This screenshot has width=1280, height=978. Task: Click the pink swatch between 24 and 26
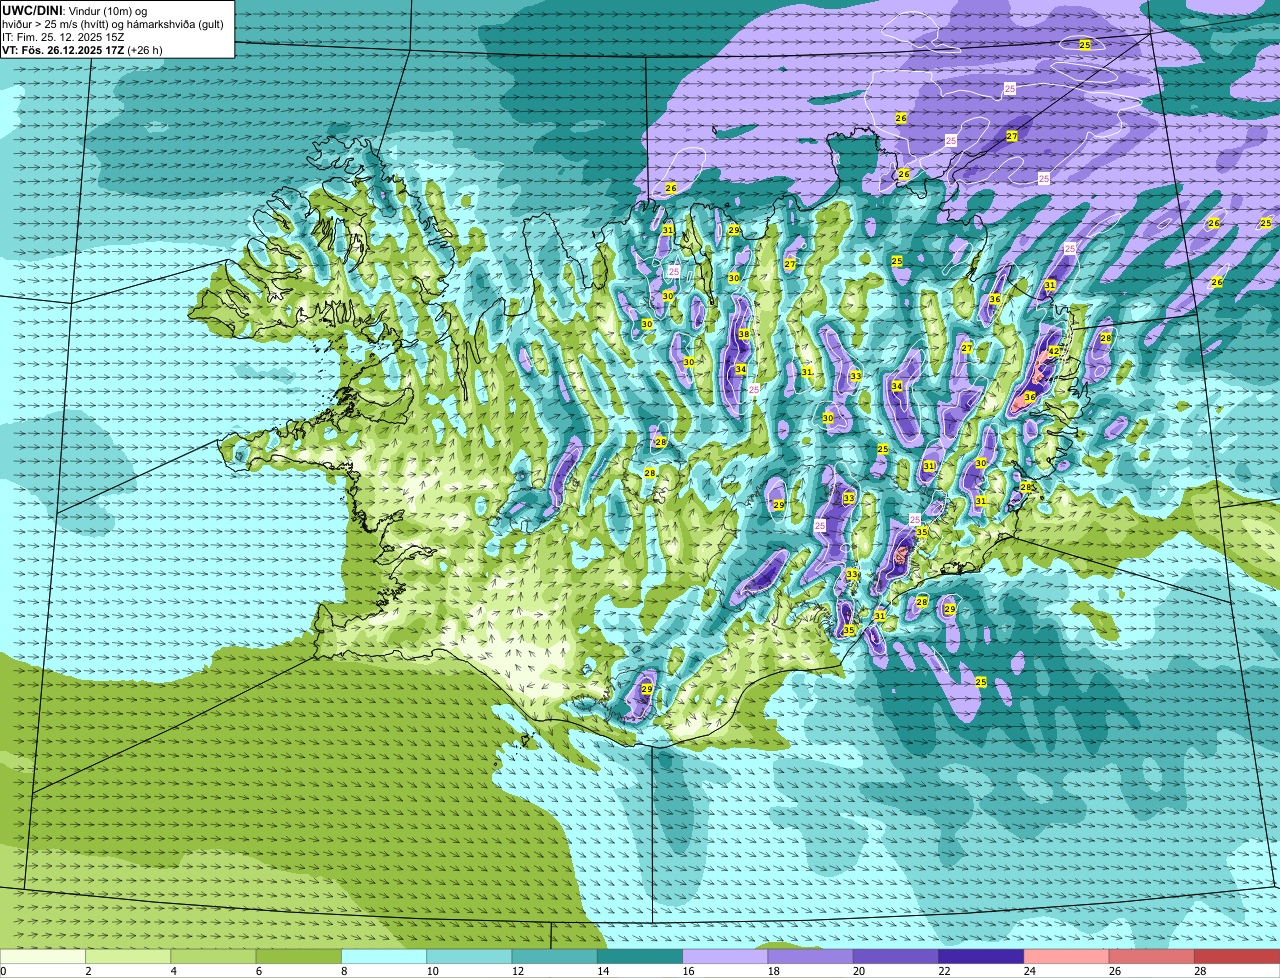[x=1067, y=956]
